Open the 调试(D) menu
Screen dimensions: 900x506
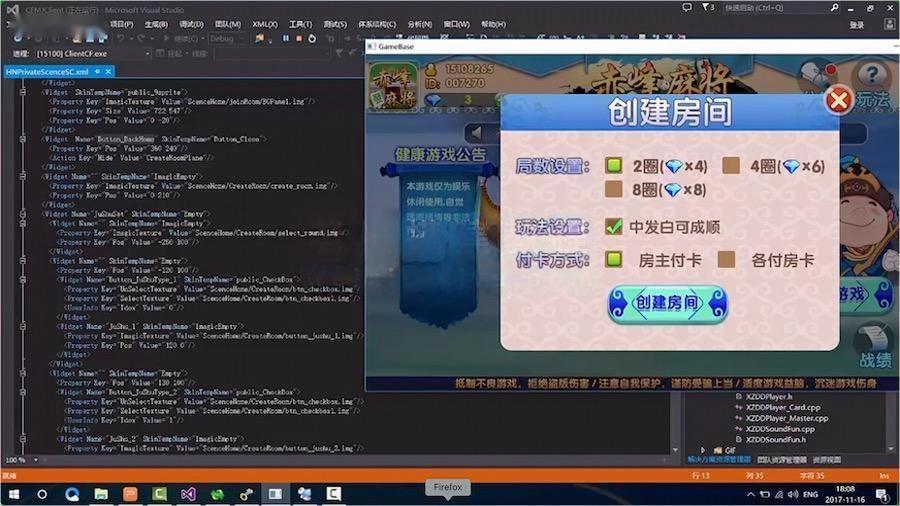[191, 24]
